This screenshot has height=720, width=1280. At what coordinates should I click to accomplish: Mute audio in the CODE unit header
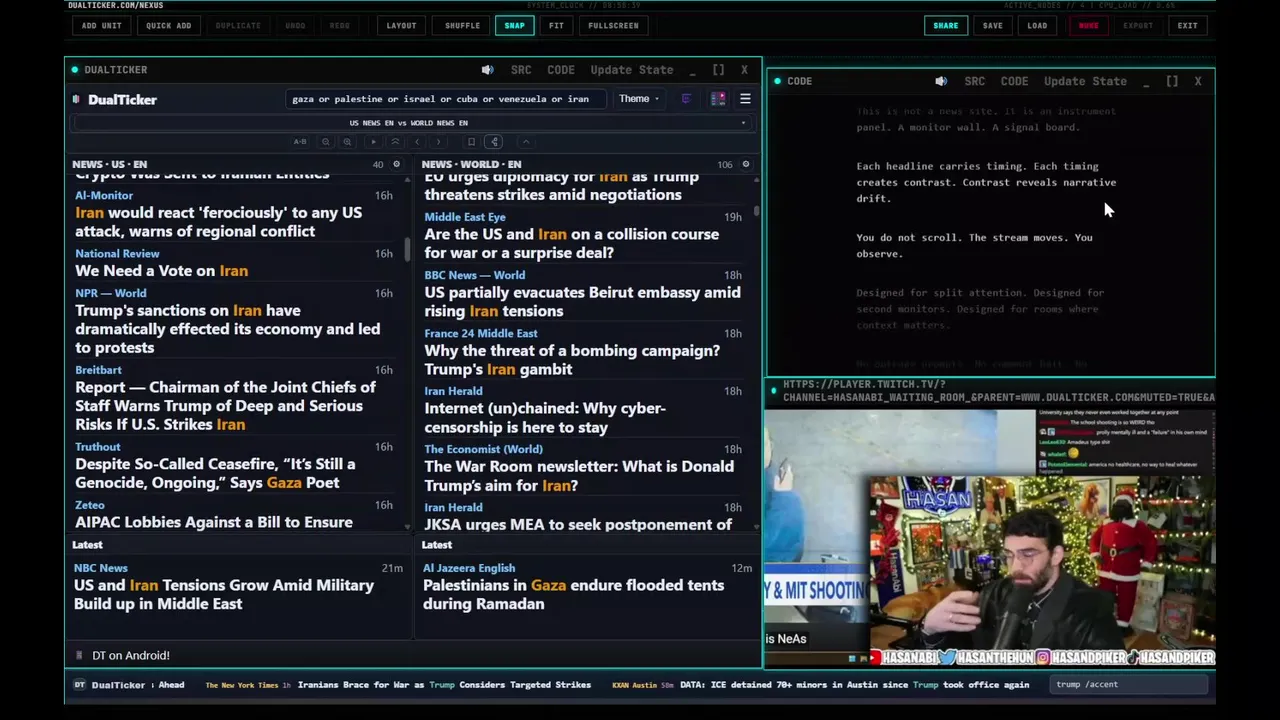pos(941,81)
